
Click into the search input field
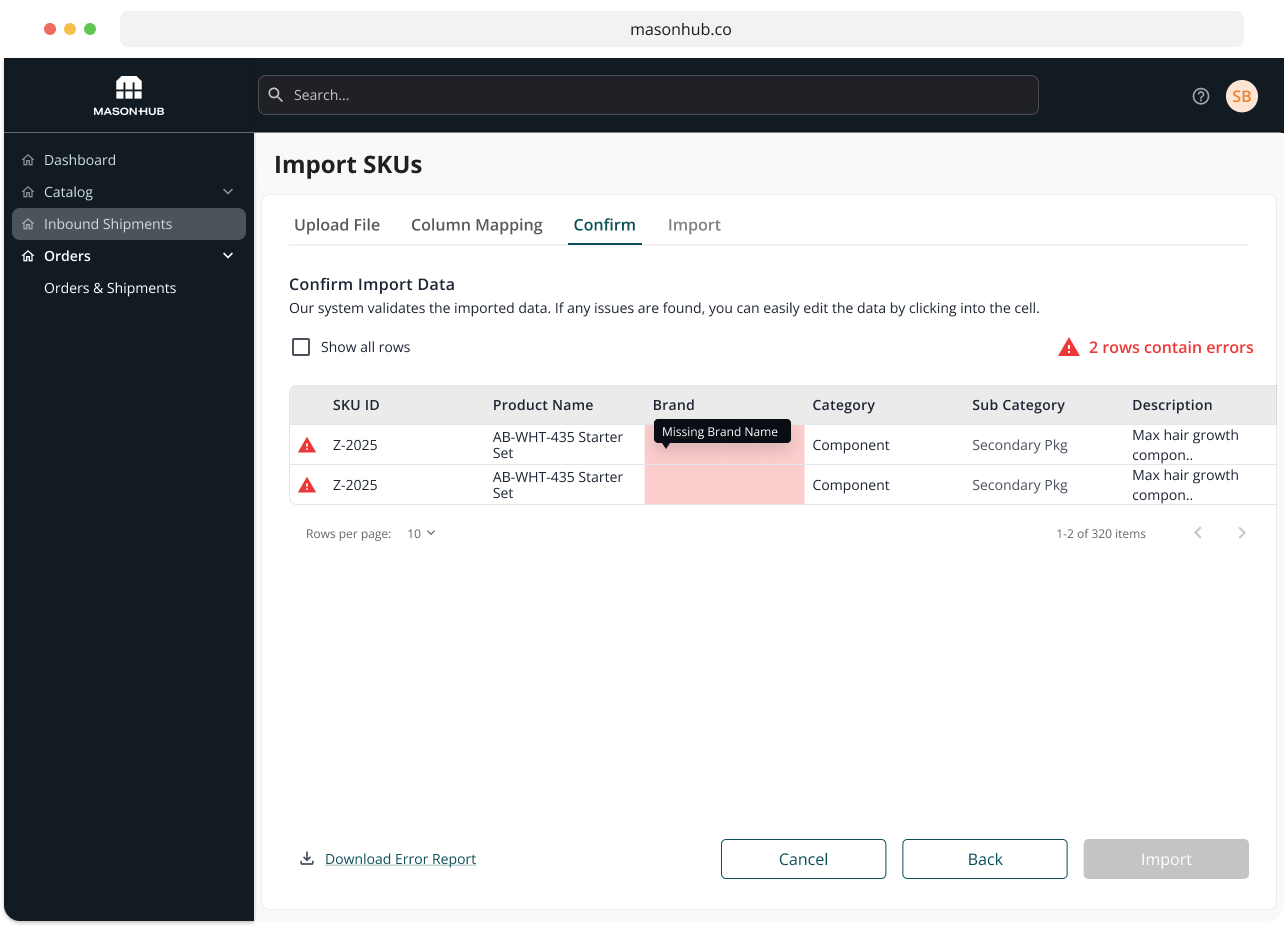(x=648, y=95)
